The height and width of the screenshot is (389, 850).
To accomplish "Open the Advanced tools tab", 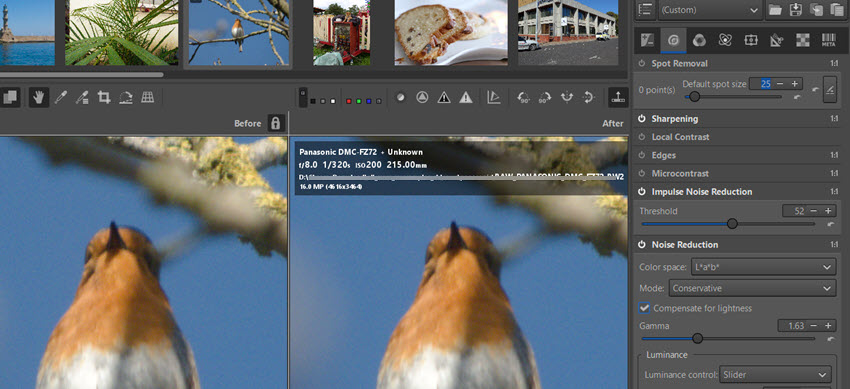I will [x=725, y=40].
